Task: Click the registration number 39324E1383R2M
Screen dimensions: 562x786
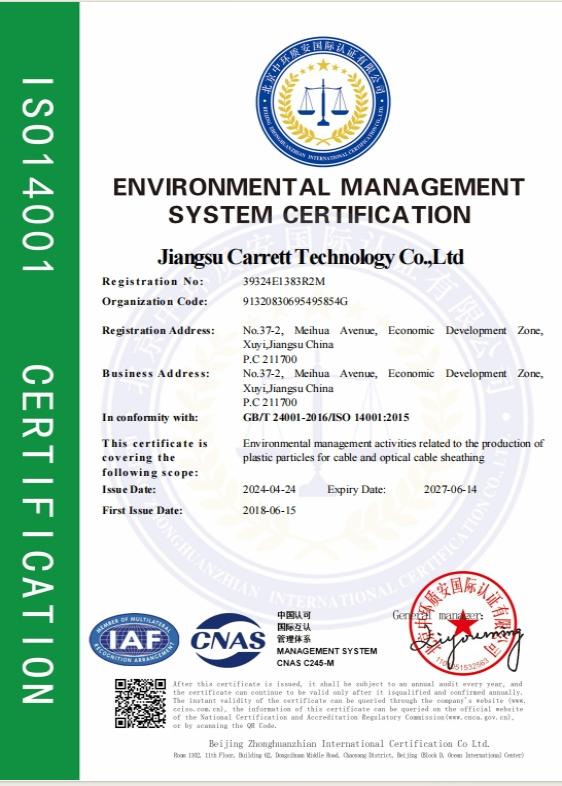Action: (284, 281)
